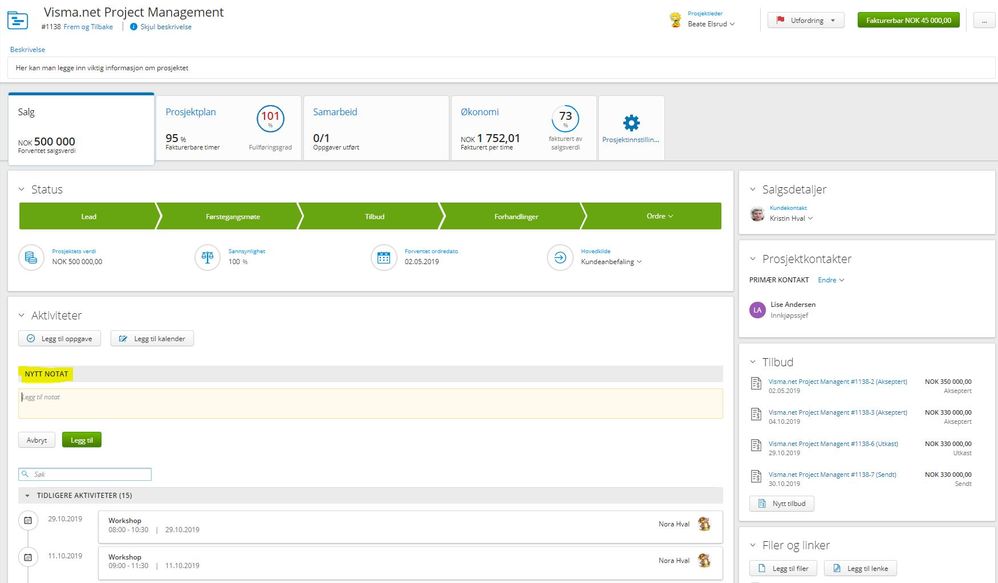Open Frem og Tilbake link
The height and width of the screenshot is (583, 998).
(x=88, y=27)
